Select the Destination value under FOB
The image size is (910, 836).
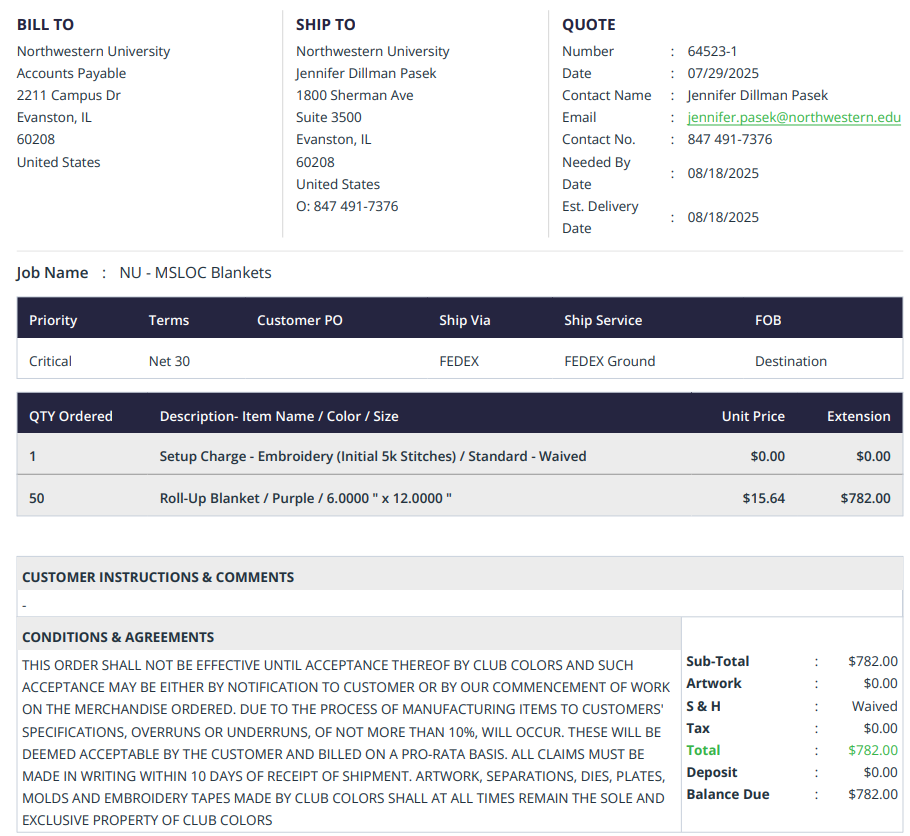coord(790,361)
